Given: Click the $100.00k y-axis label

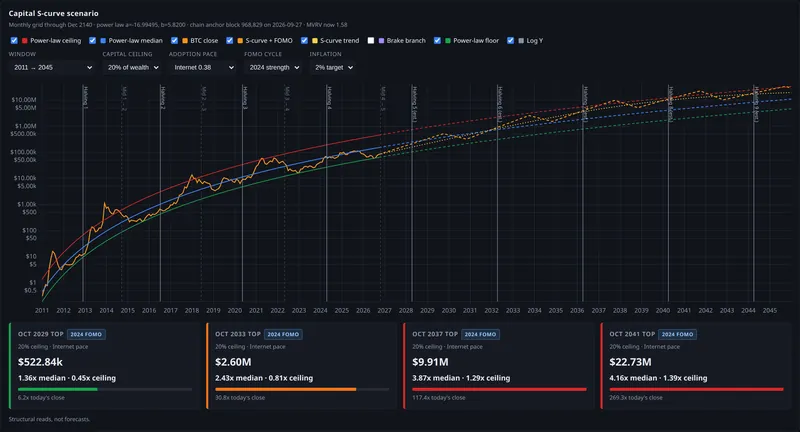Looking at the screenshot, I should coord(23,152).
